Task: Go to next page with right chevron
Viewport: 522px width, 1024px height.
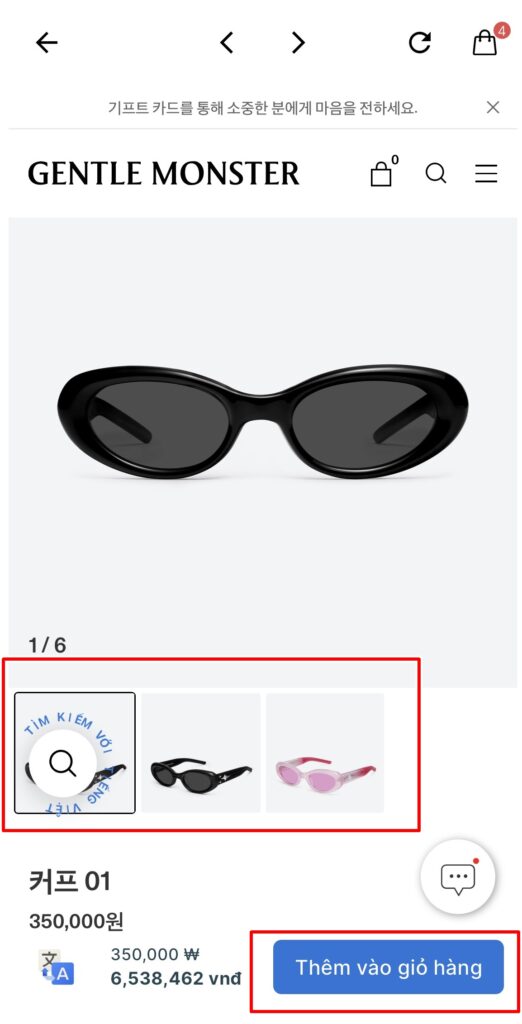Action: [x=298, y=43]
